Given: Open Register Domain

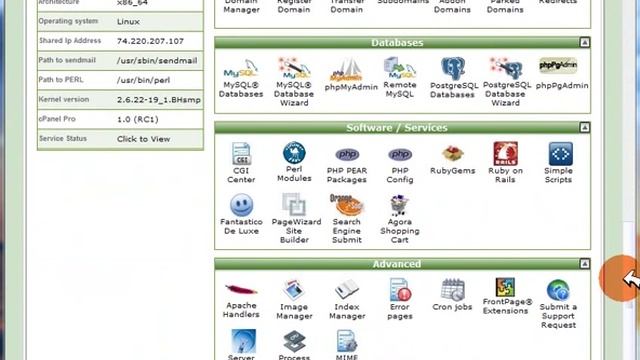Looking at the screenshot, I should click(293, 7).
